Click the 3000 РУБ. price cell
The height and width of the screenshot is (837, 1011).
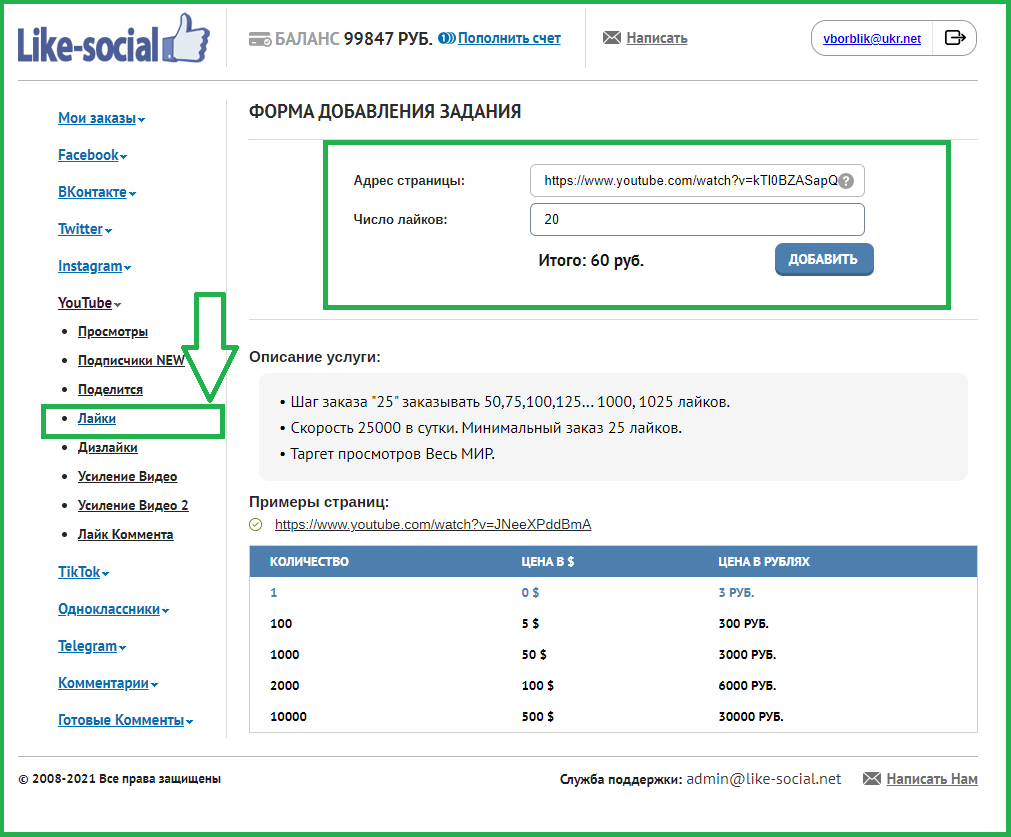pos(747,655)
